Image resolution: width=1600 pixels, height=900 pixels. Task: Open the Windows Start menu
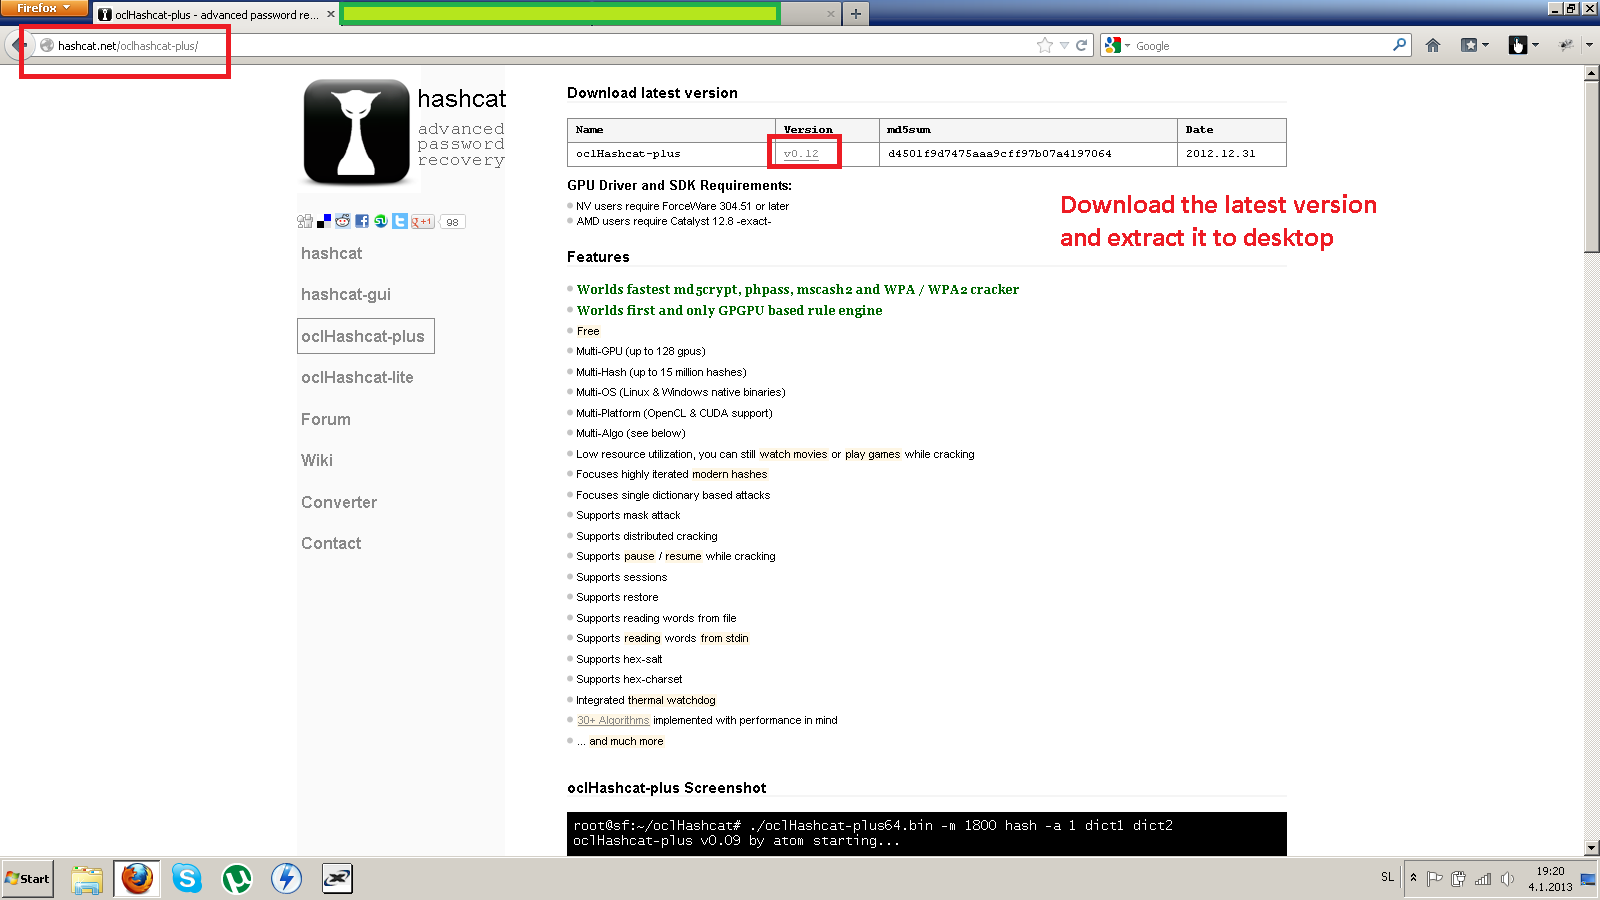tap(27, 879)
